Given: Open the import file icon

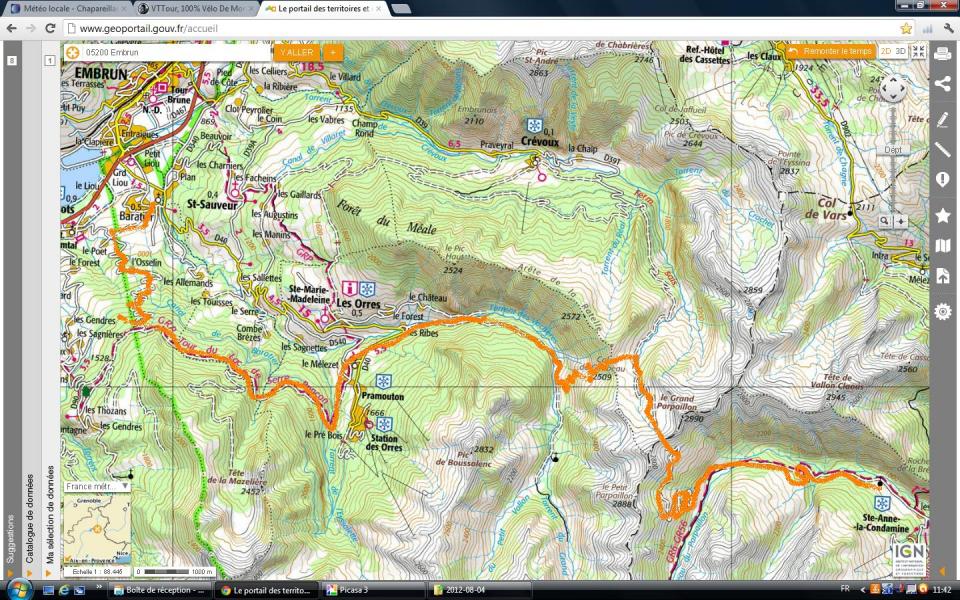Looking at the screenshot, I should coord(943,276).
